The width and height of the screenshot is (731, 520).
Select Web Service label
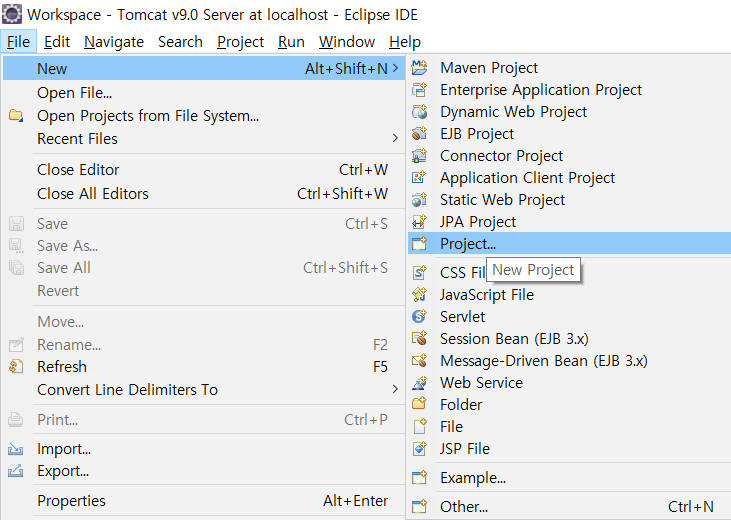click(x=482, y=382)
